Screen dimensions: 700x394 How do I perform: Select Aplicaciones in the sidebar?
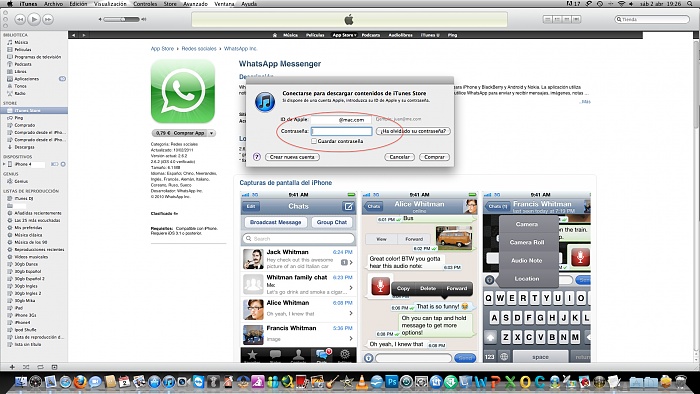coord(26,79)
